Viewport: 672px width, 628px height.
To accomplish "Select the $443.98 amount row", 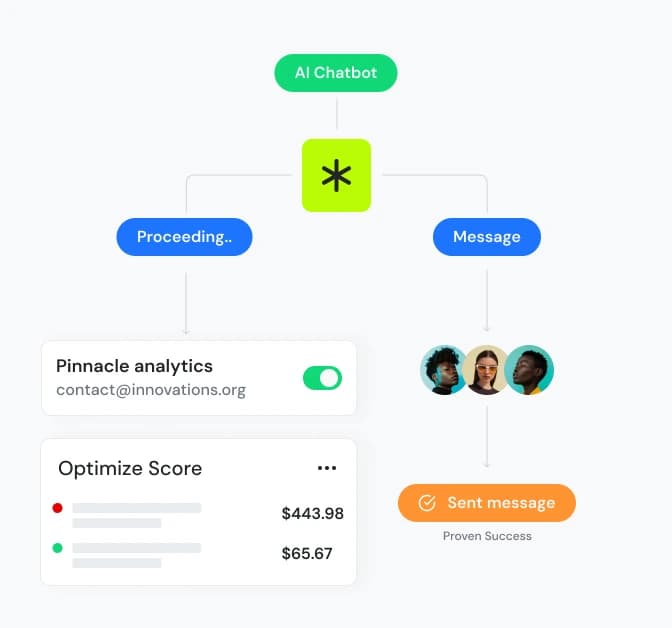I will (198, 514).
